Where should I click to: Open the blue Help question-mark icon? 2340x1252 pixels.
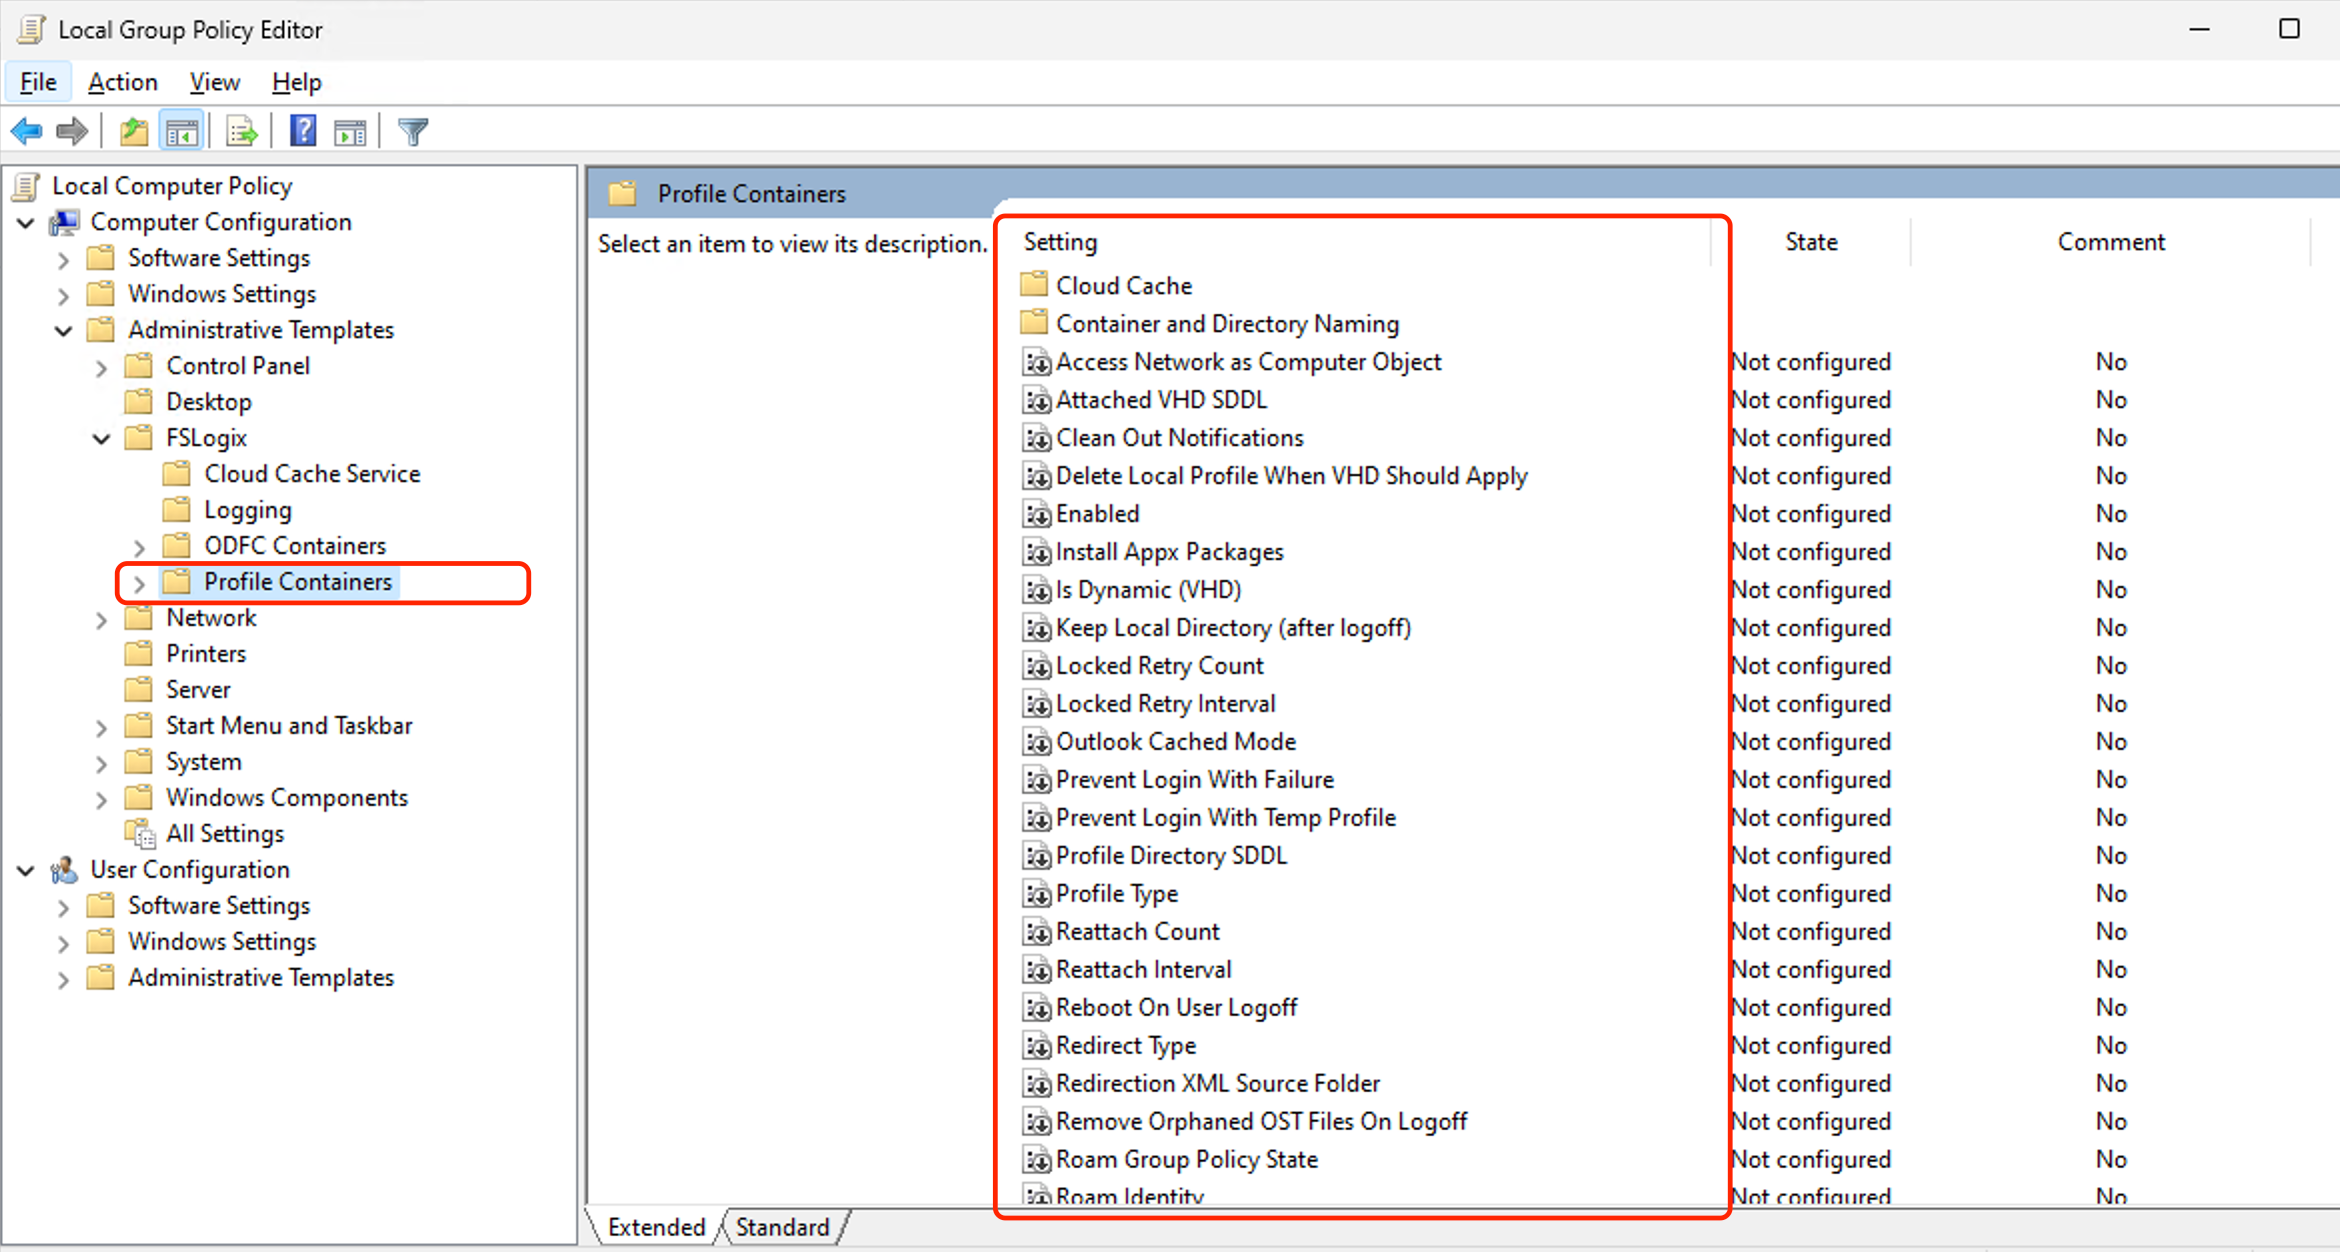coord(303,131)
